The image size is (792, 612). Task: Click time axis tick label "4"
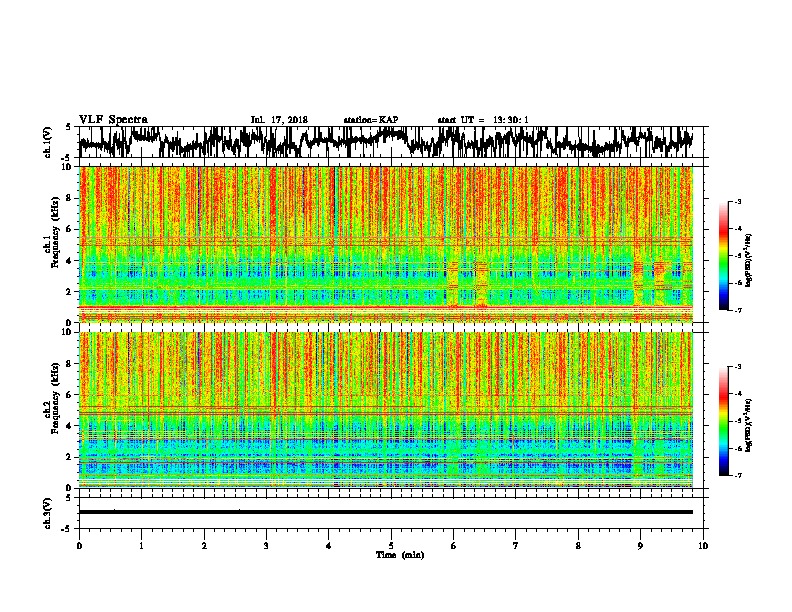(329, 546)
